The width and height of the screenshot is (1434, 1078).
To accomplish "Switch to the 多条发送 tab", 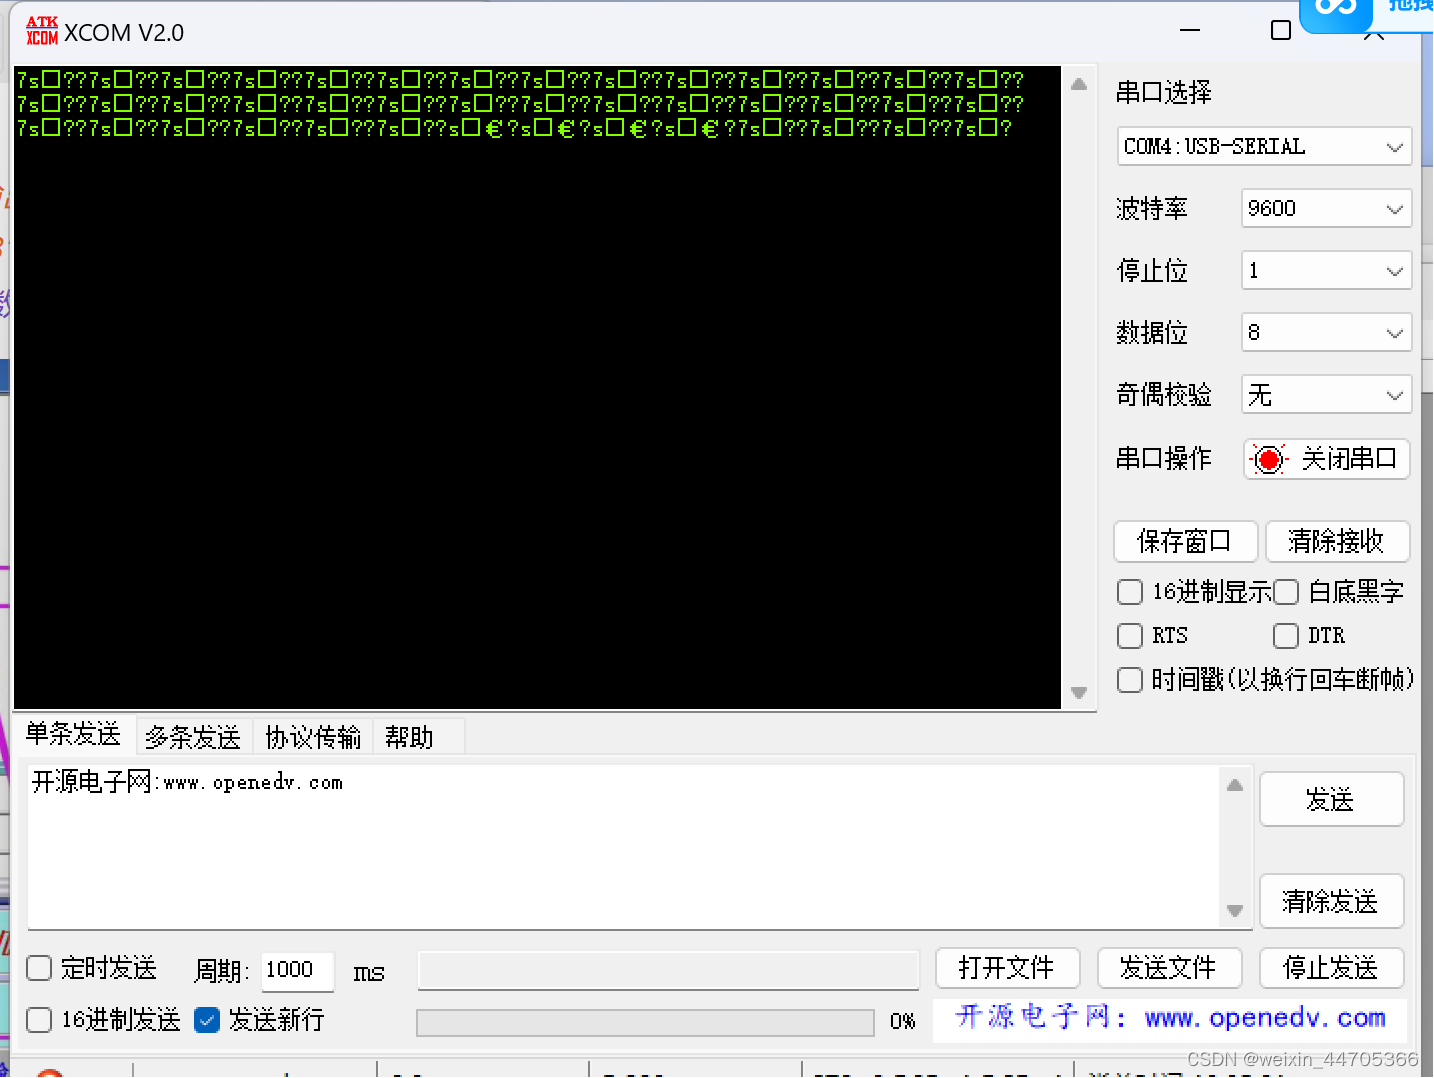I will [192, 737].
